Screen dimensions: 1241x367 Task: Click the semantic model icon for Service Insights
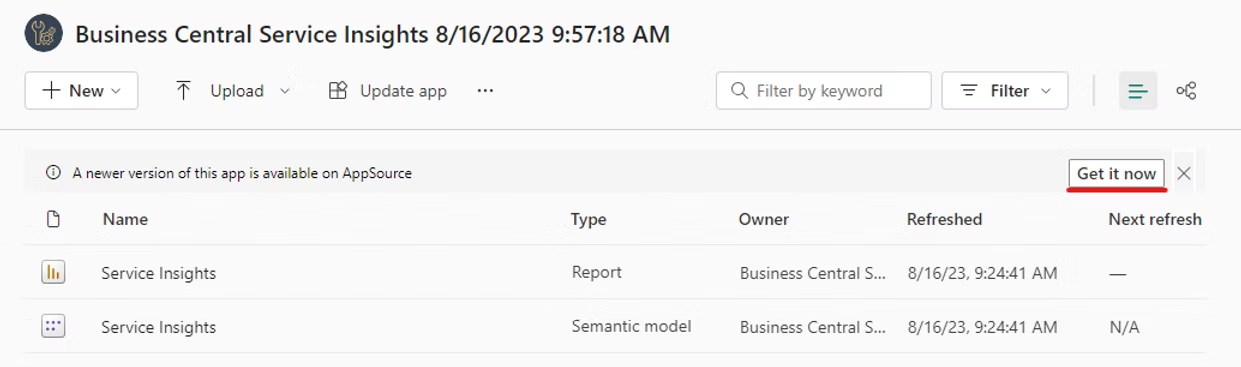[53, 326]
